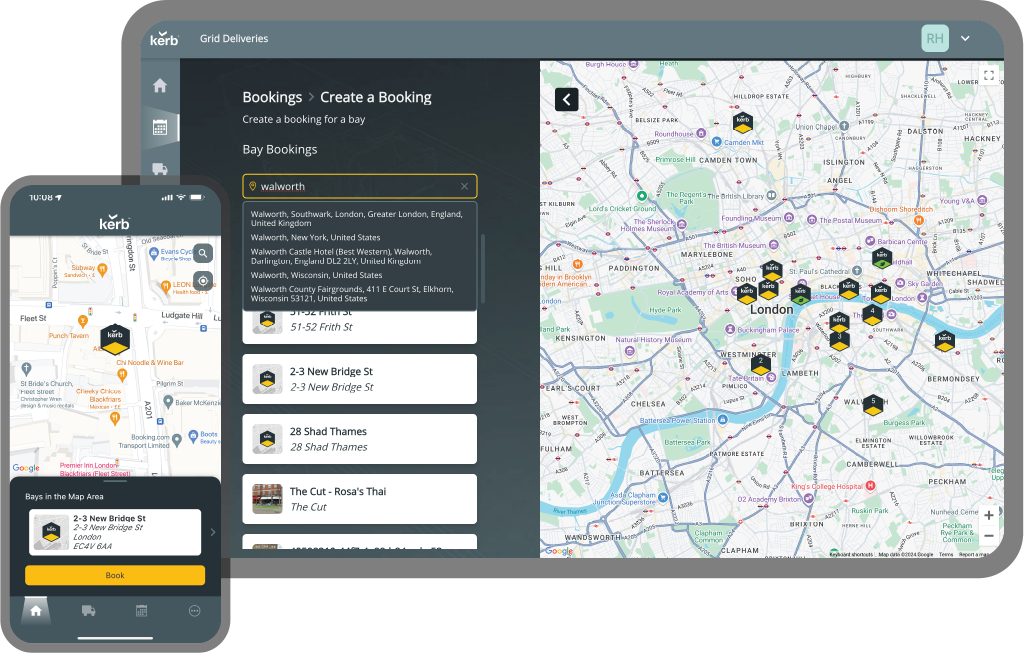
Task: Click in the walworth location search field
Action: coord(360,186)
